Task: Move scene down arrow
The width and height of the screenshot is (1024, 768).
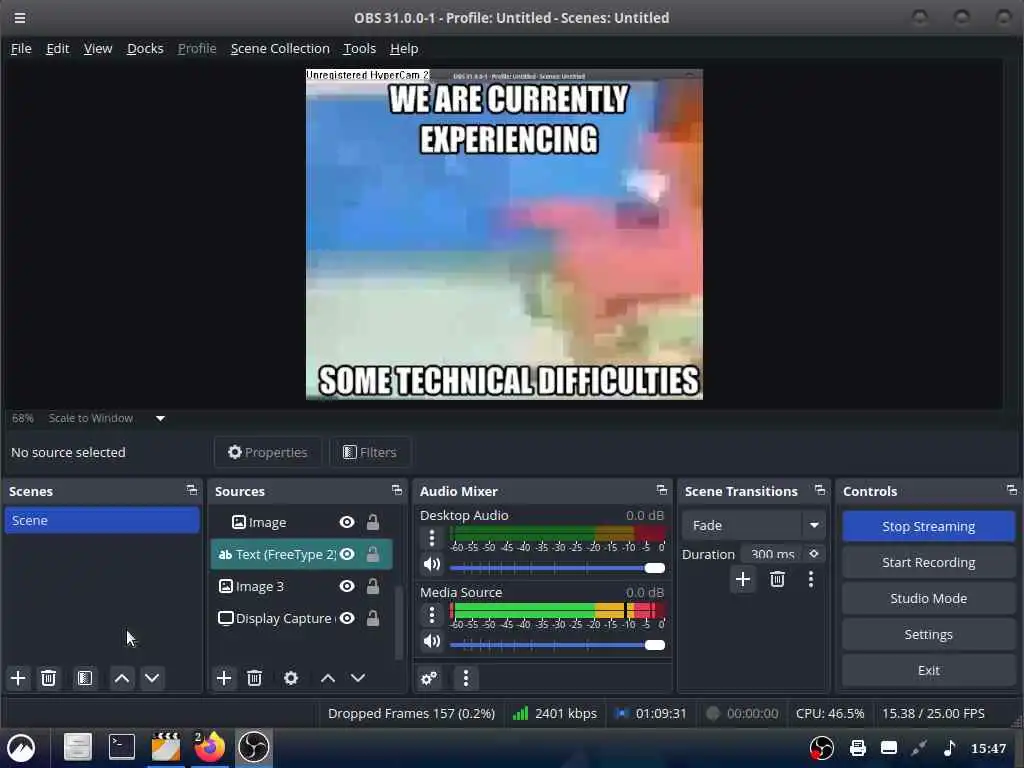Action: click(x=152, y=678)
